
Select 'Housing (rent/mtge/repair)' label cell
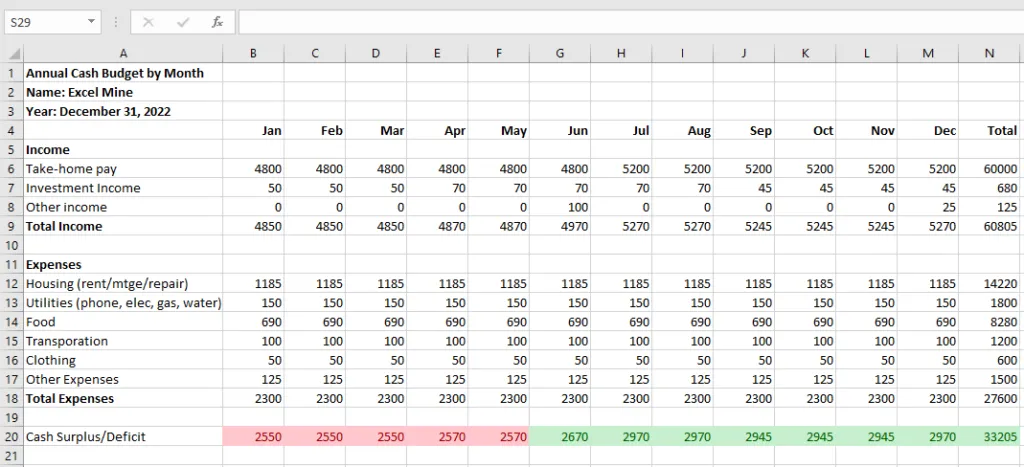123,284
